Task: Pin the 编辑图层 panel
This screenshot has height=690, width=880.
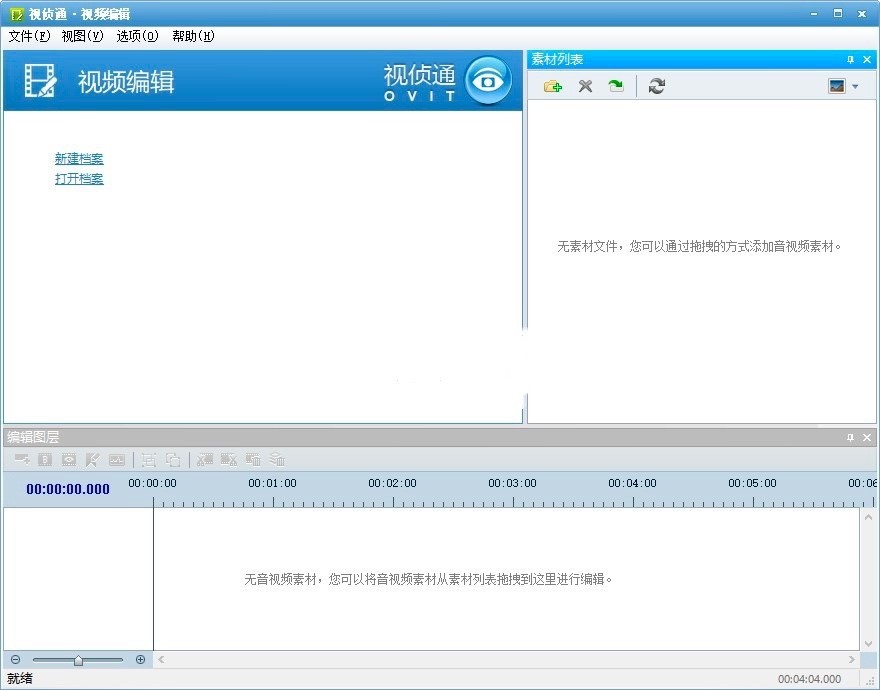Action: point(850,437)
